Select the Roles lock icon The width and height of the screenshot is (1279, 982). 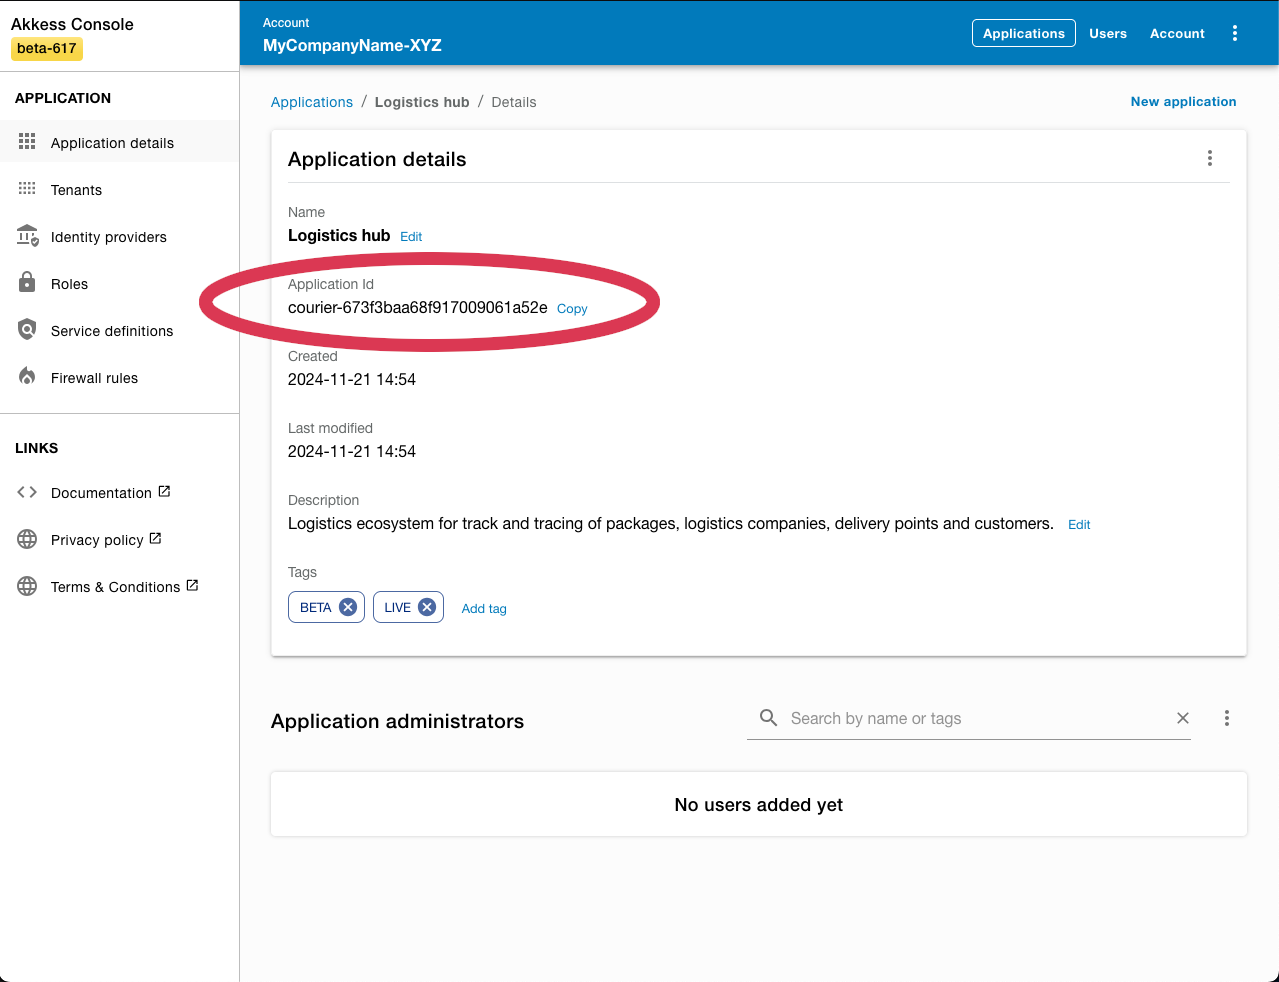point(27,283)
